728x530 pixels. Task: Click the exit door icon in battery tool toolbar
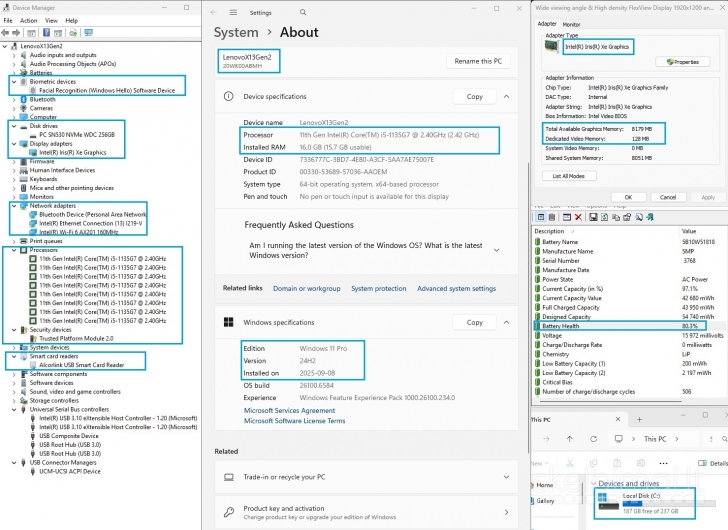click(650, 217)
